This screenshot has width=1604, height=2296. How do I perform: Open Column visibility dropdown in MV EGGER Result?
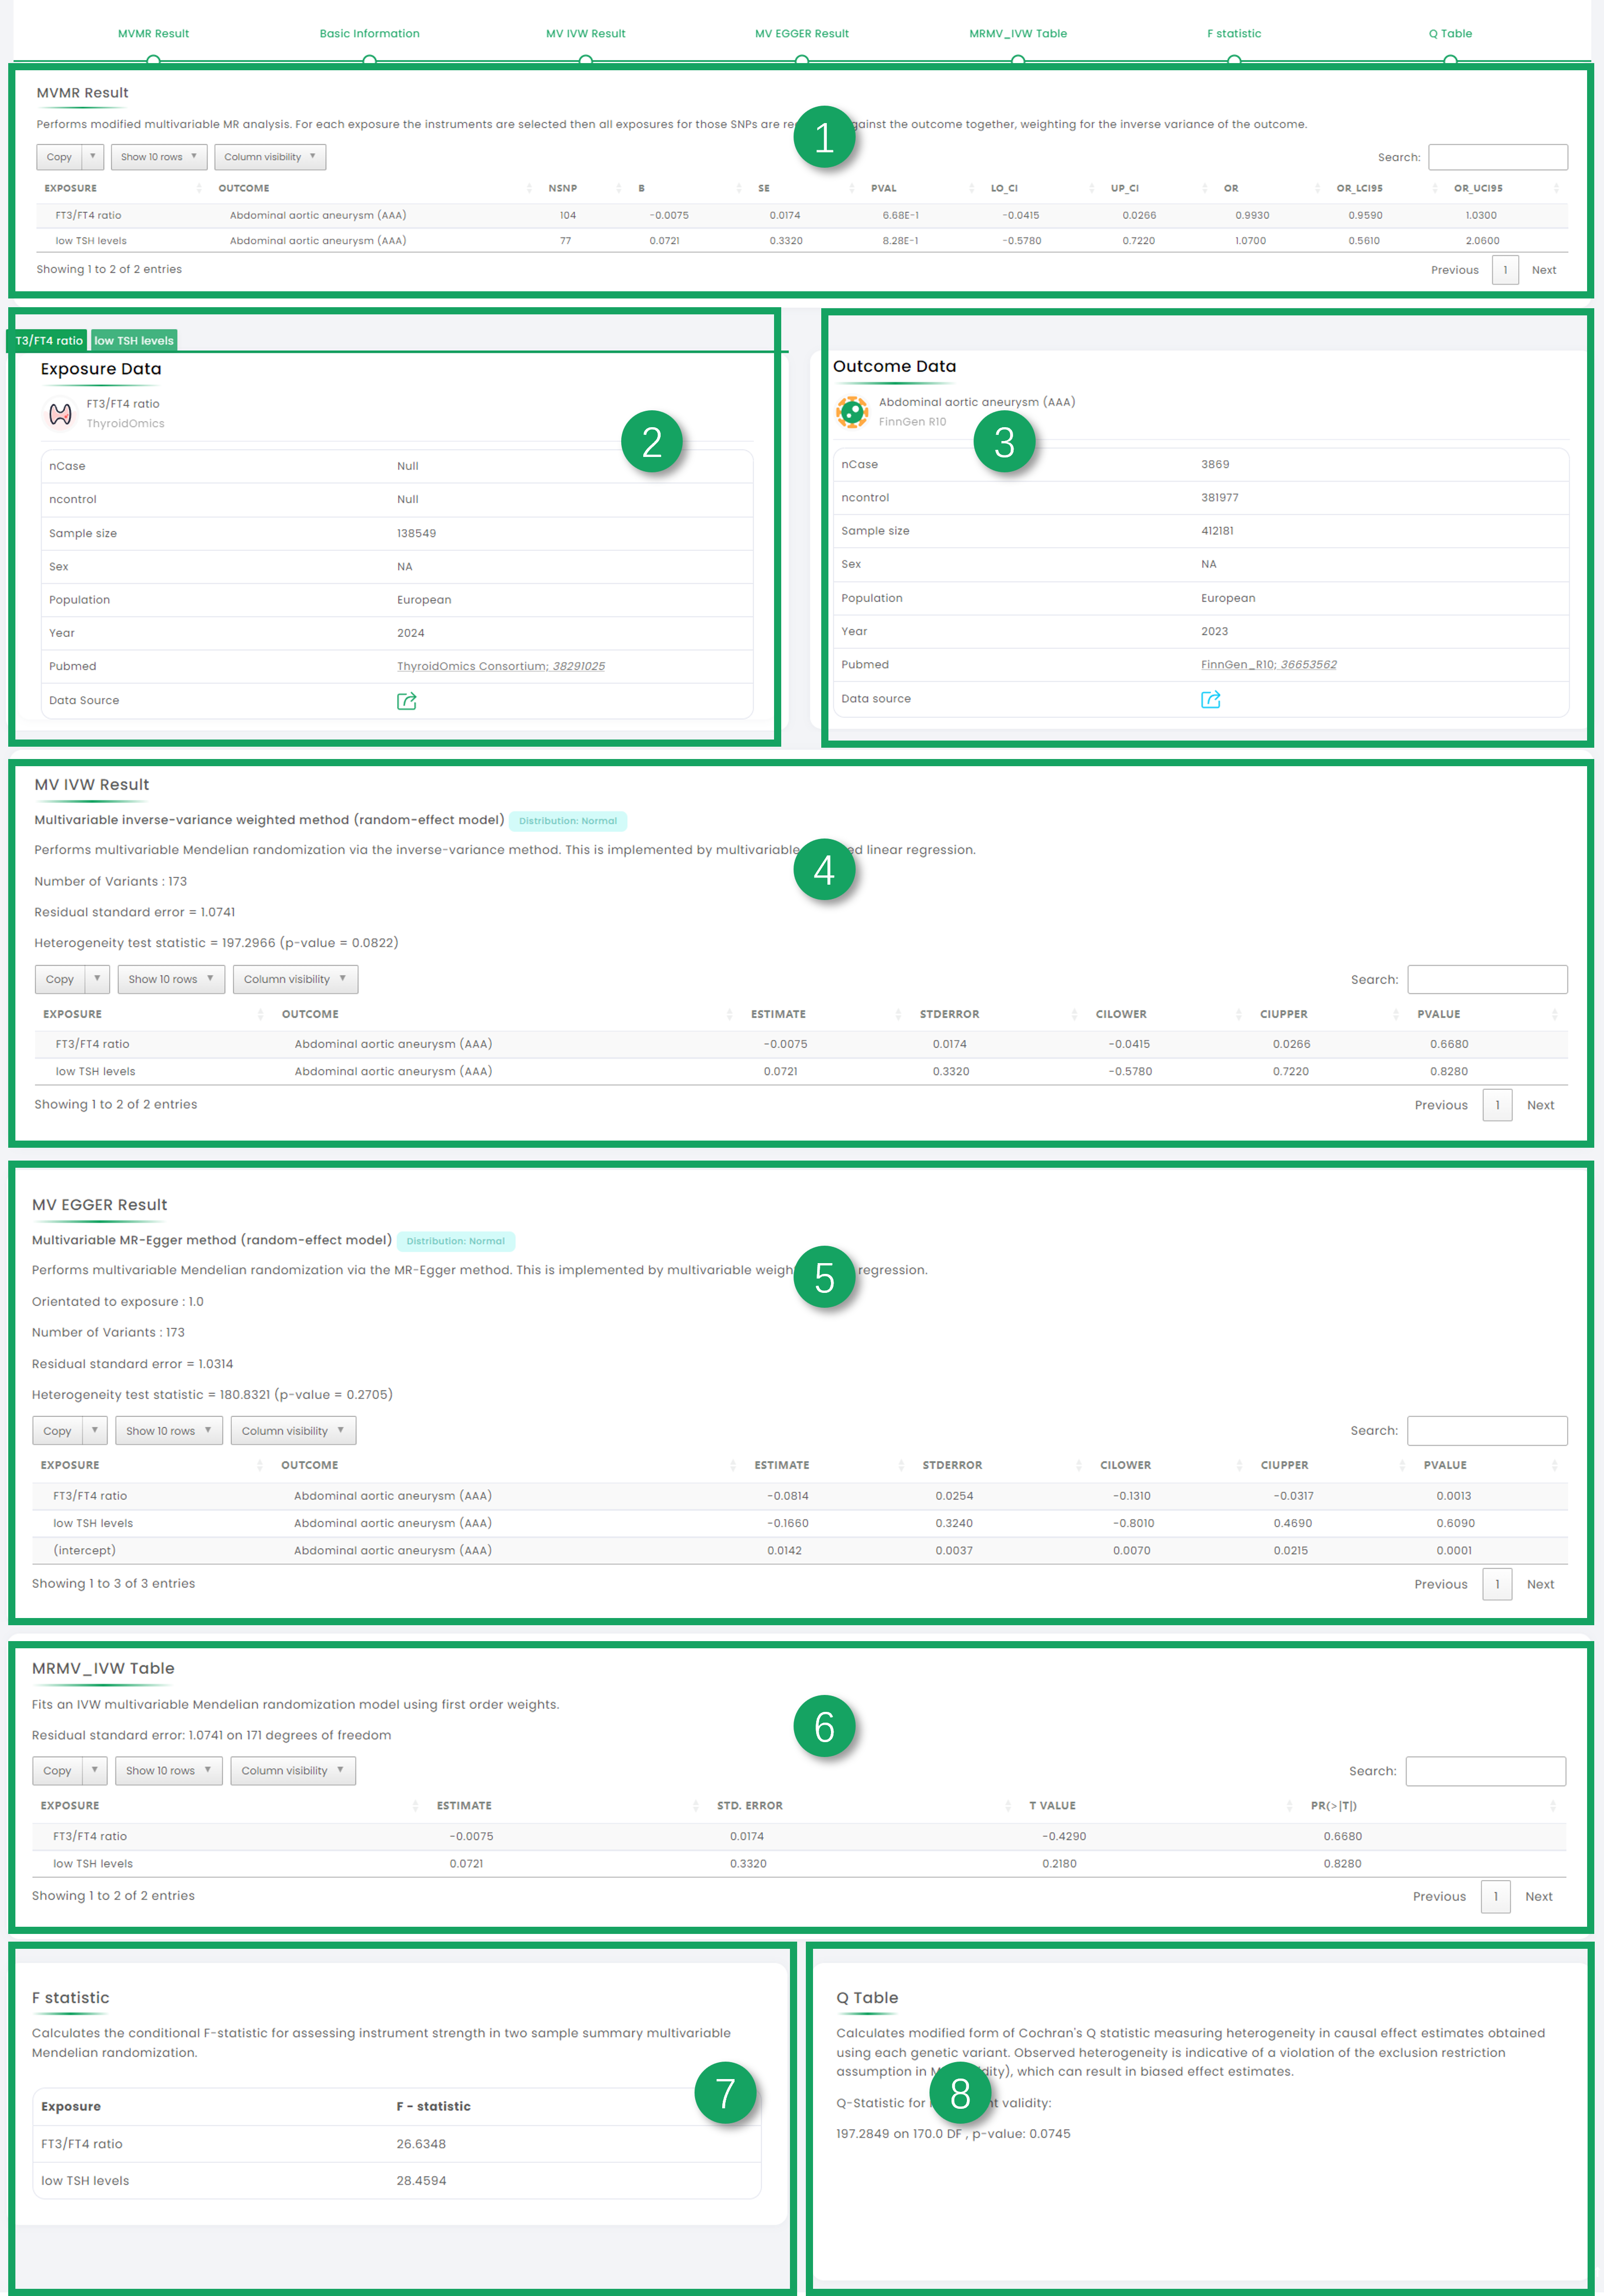click(x=293, y=1431)
